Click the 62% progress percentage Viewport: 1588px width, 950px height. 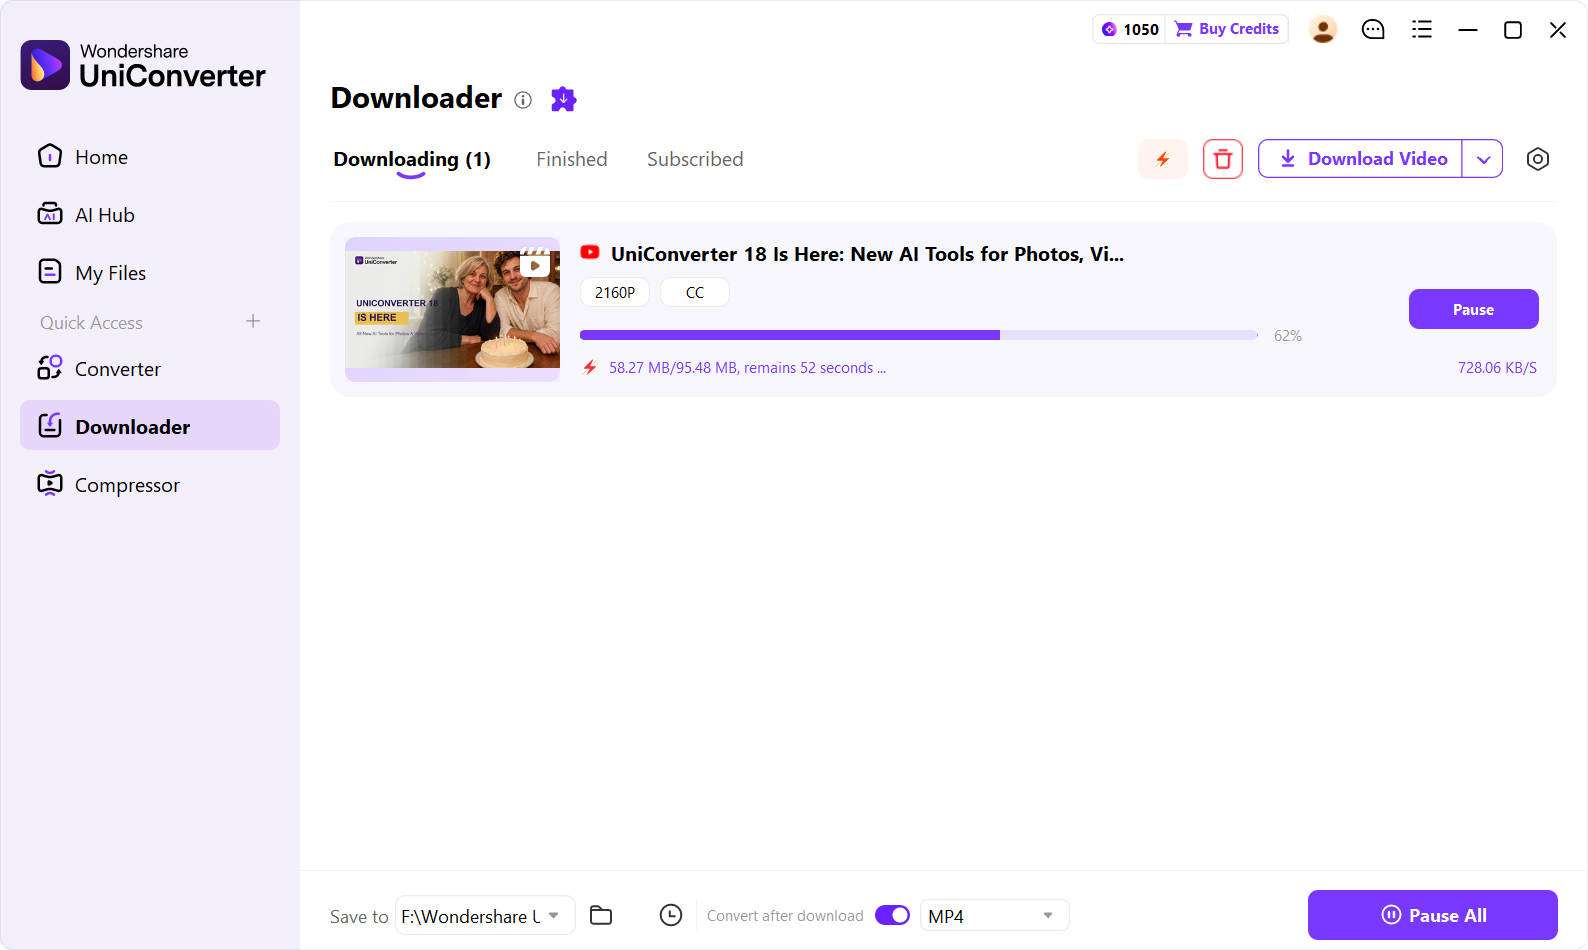click(1287, 336)
